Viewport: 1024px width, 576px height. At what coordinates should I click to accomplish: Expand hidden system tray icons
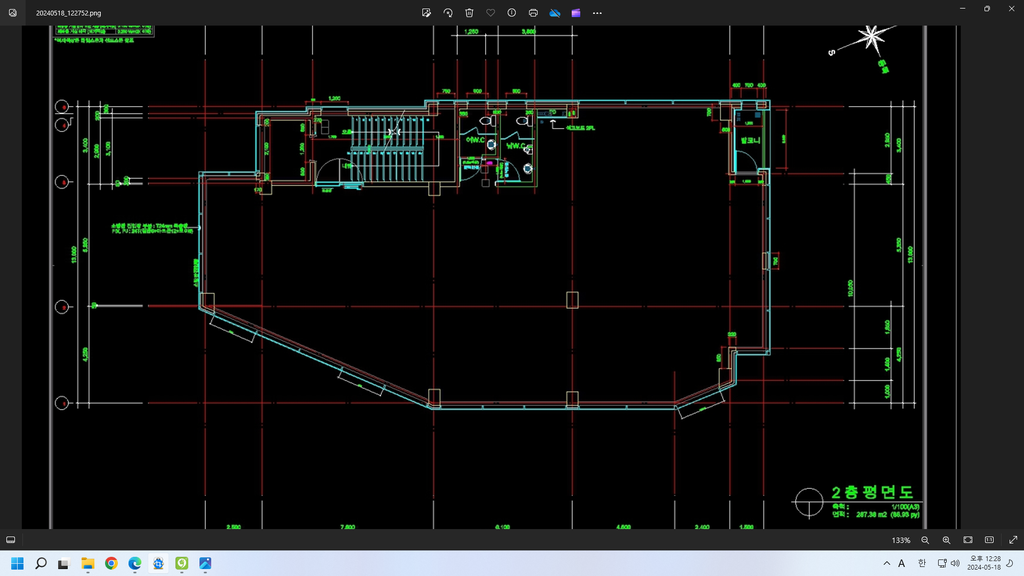click(885, 563)
